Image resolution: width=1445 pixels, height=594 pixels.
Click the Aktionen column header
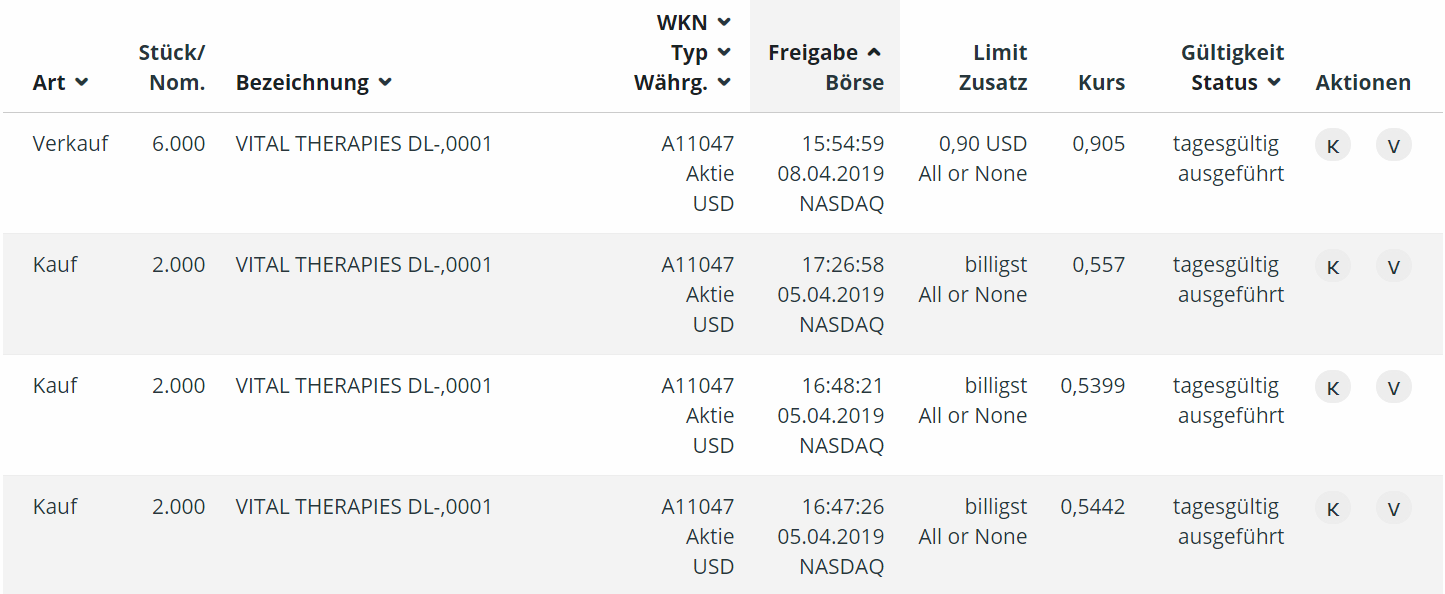[1362, 83]
